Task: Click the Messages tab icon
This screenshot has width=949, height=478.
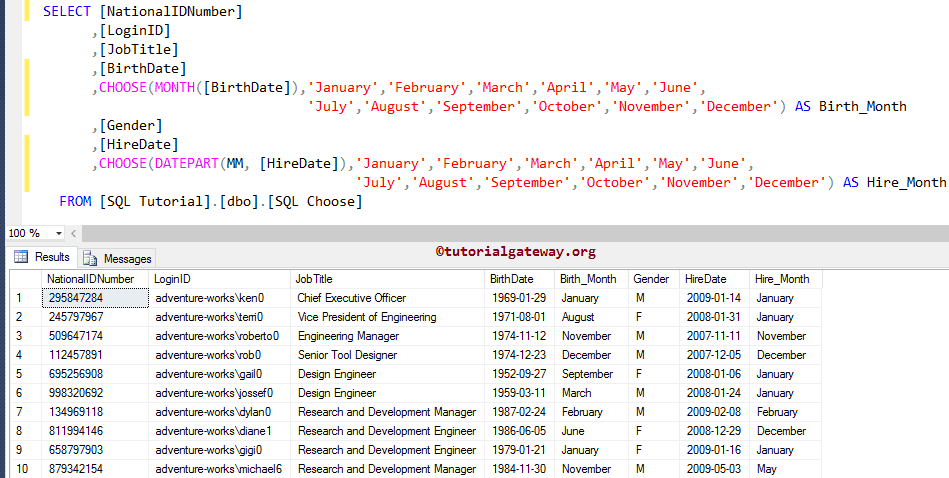Action: pos(91,258)
